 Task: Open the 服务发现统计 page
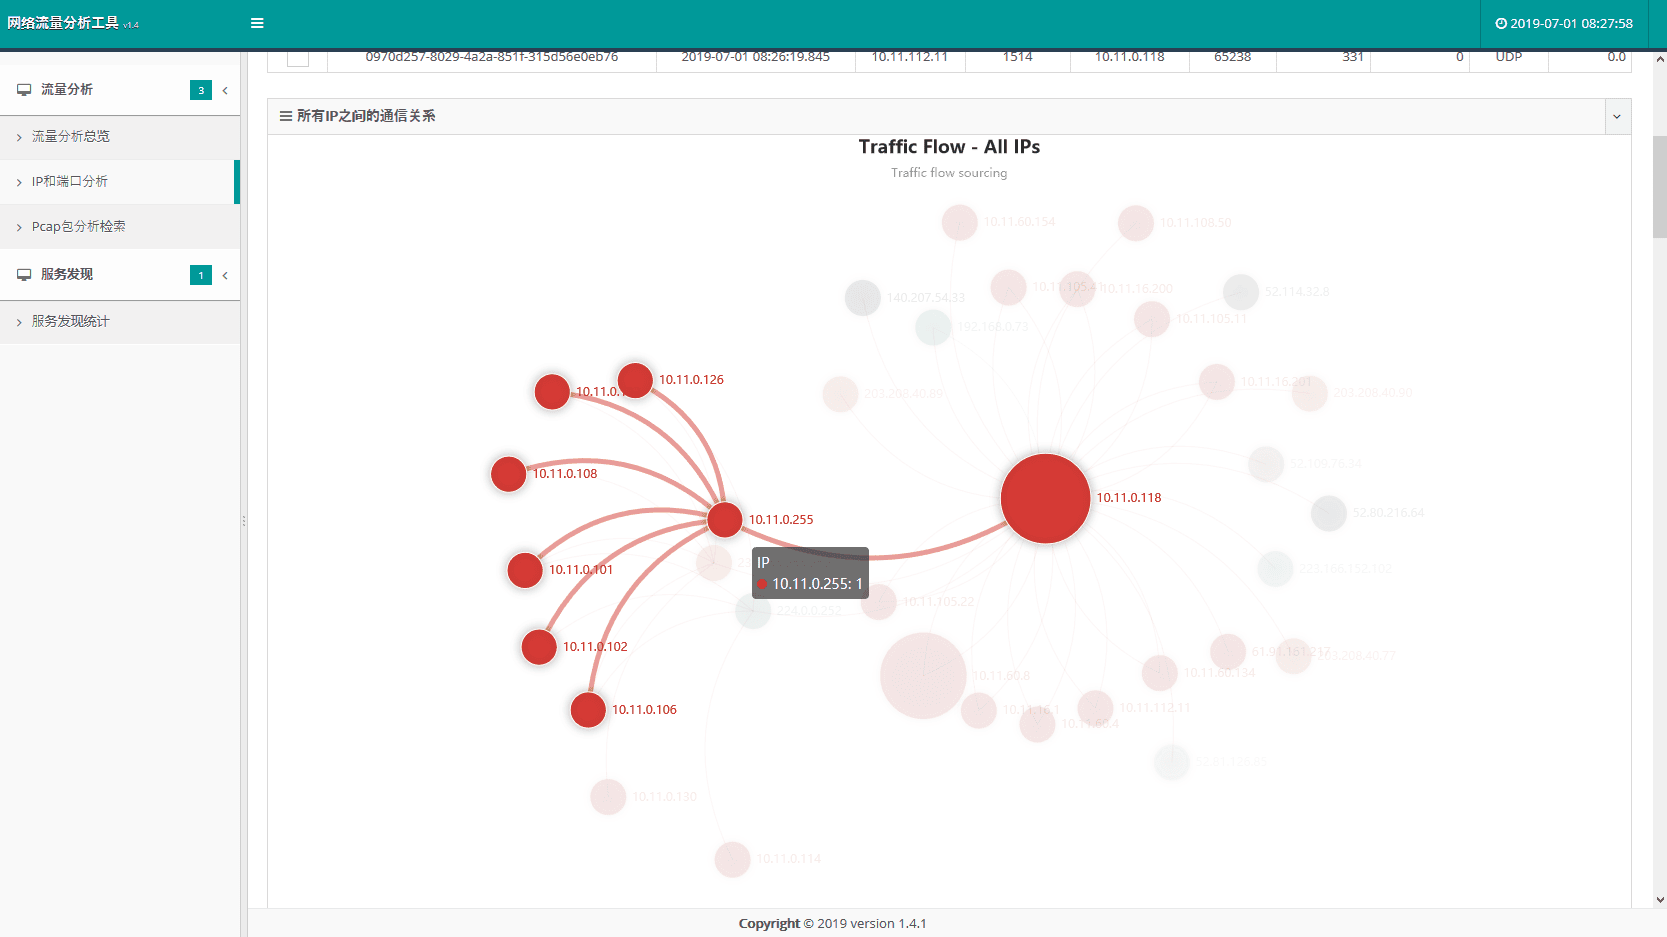[x=70, y=322]
